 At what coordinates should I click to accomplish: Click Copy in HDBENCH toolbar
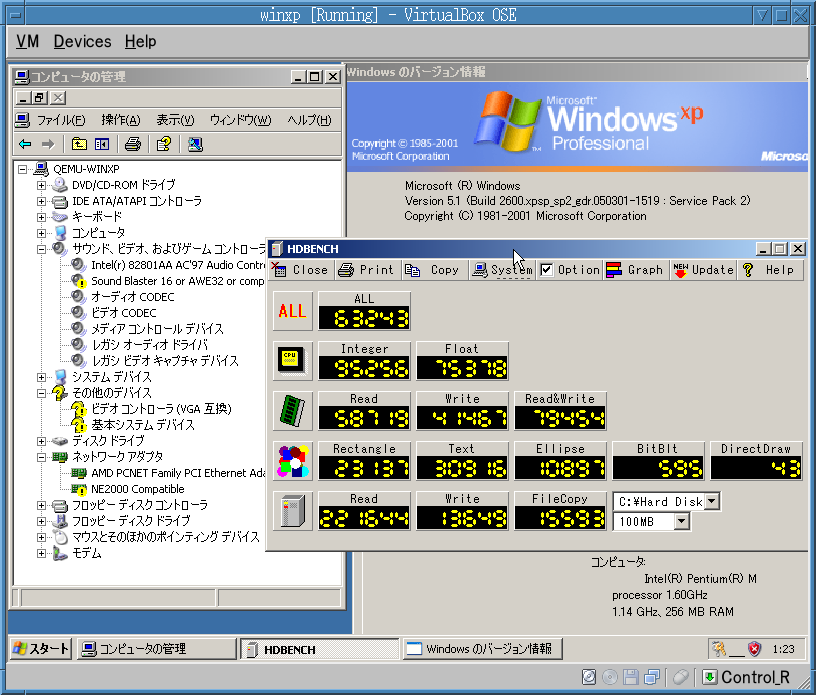[x=434, y=270]
